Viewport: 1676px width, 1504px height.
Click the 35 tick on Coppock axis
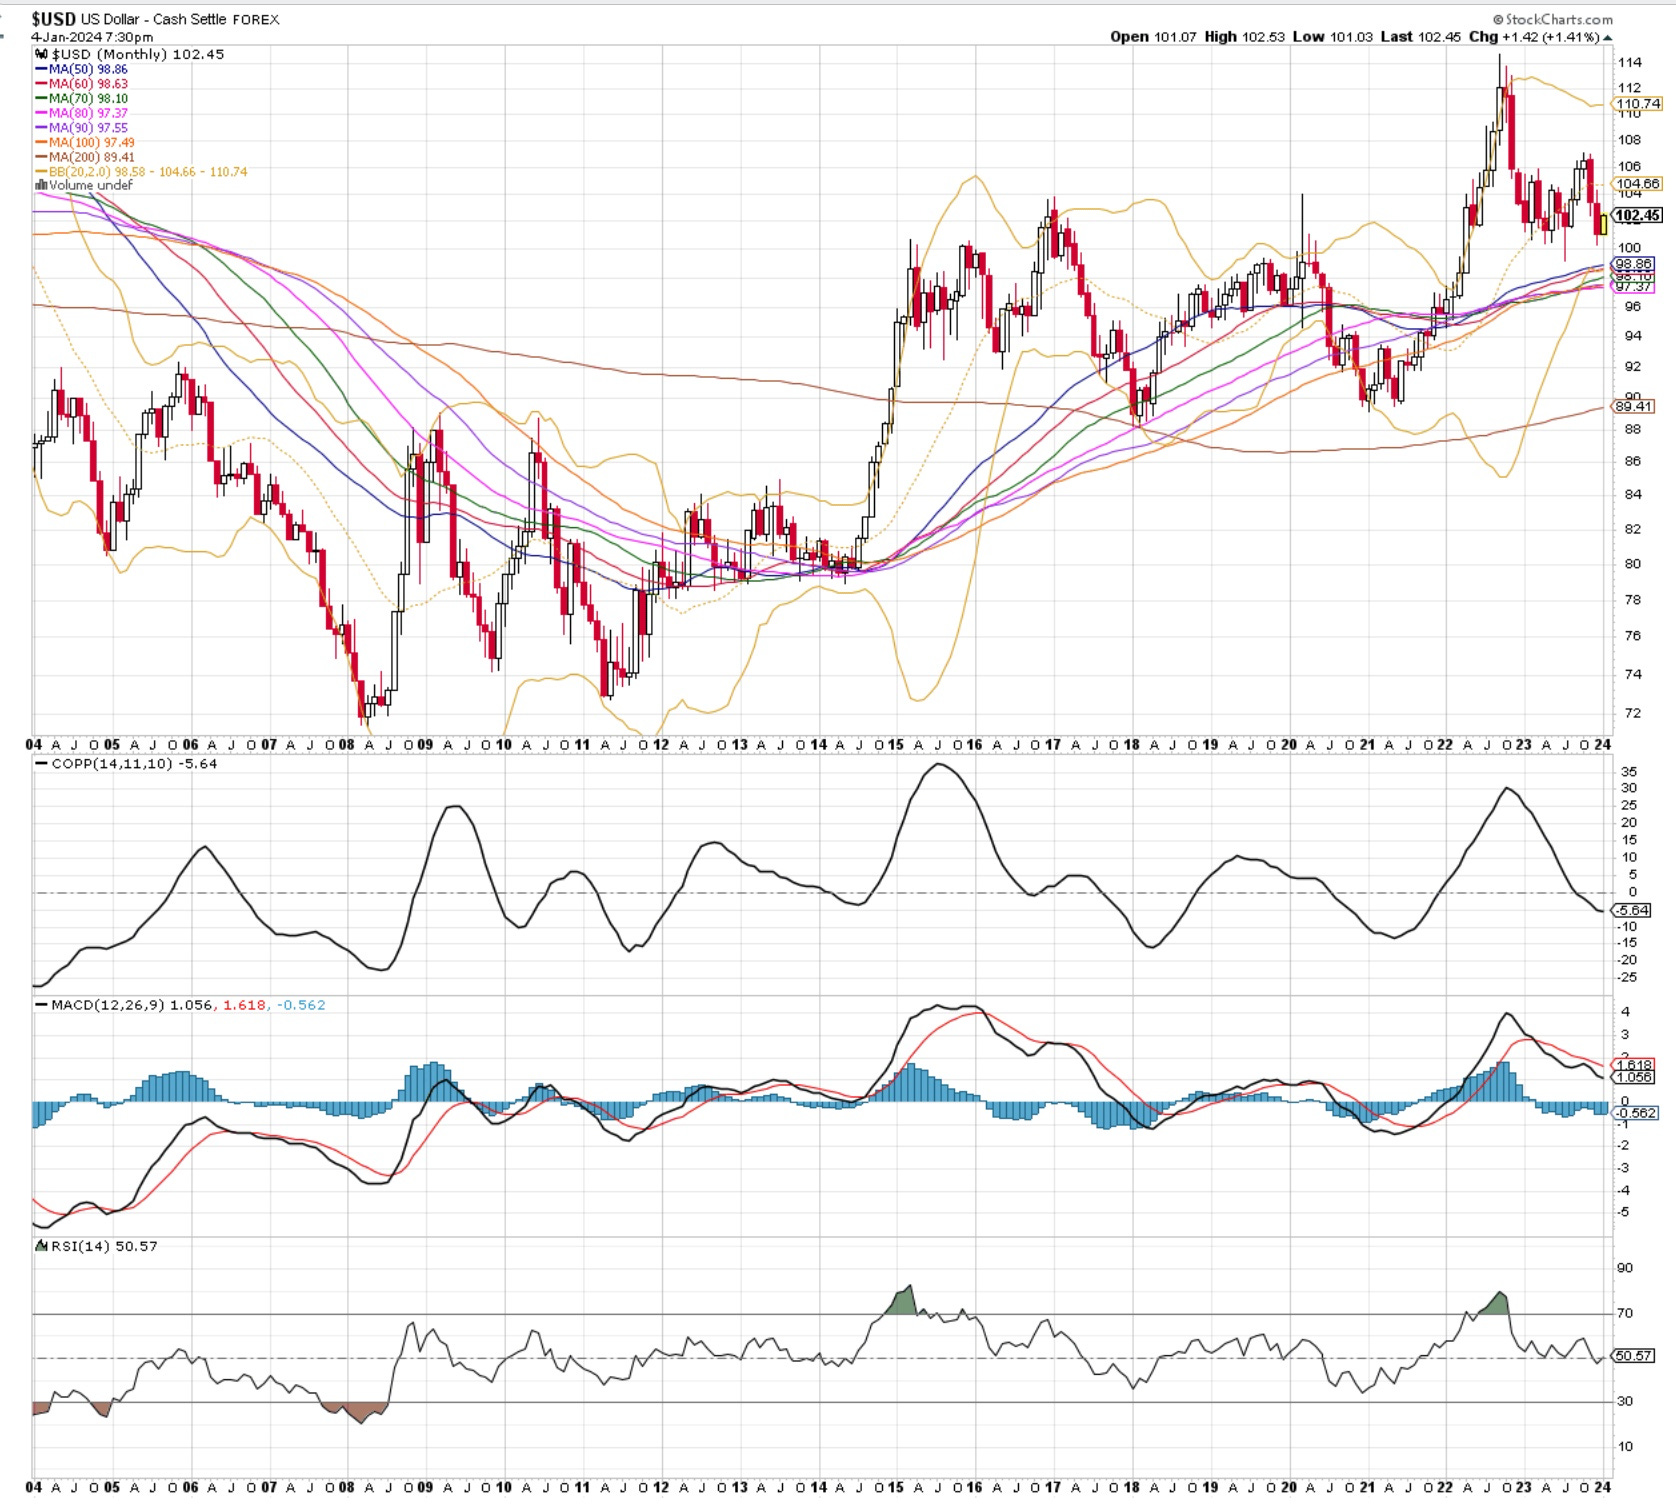coord(1629,771)
